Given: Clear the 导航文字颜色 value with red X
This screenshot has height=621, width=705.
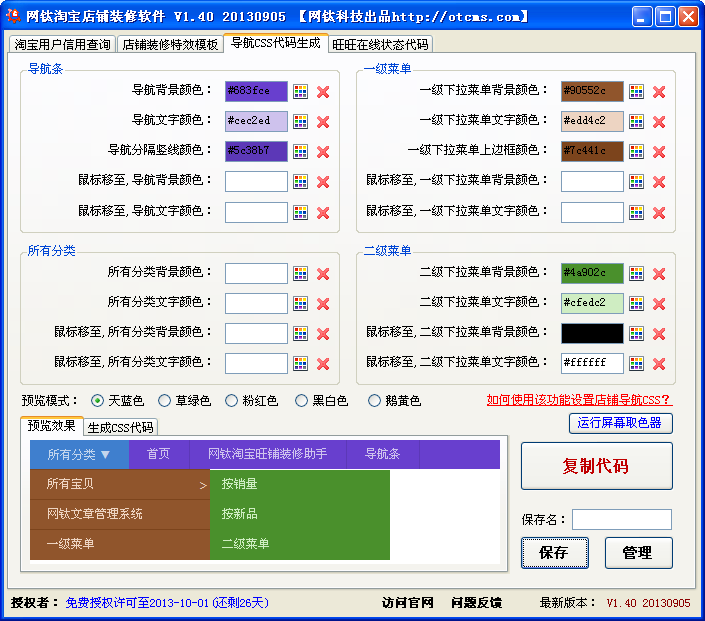Looking at the screenshot, I should tap(323, 122).
